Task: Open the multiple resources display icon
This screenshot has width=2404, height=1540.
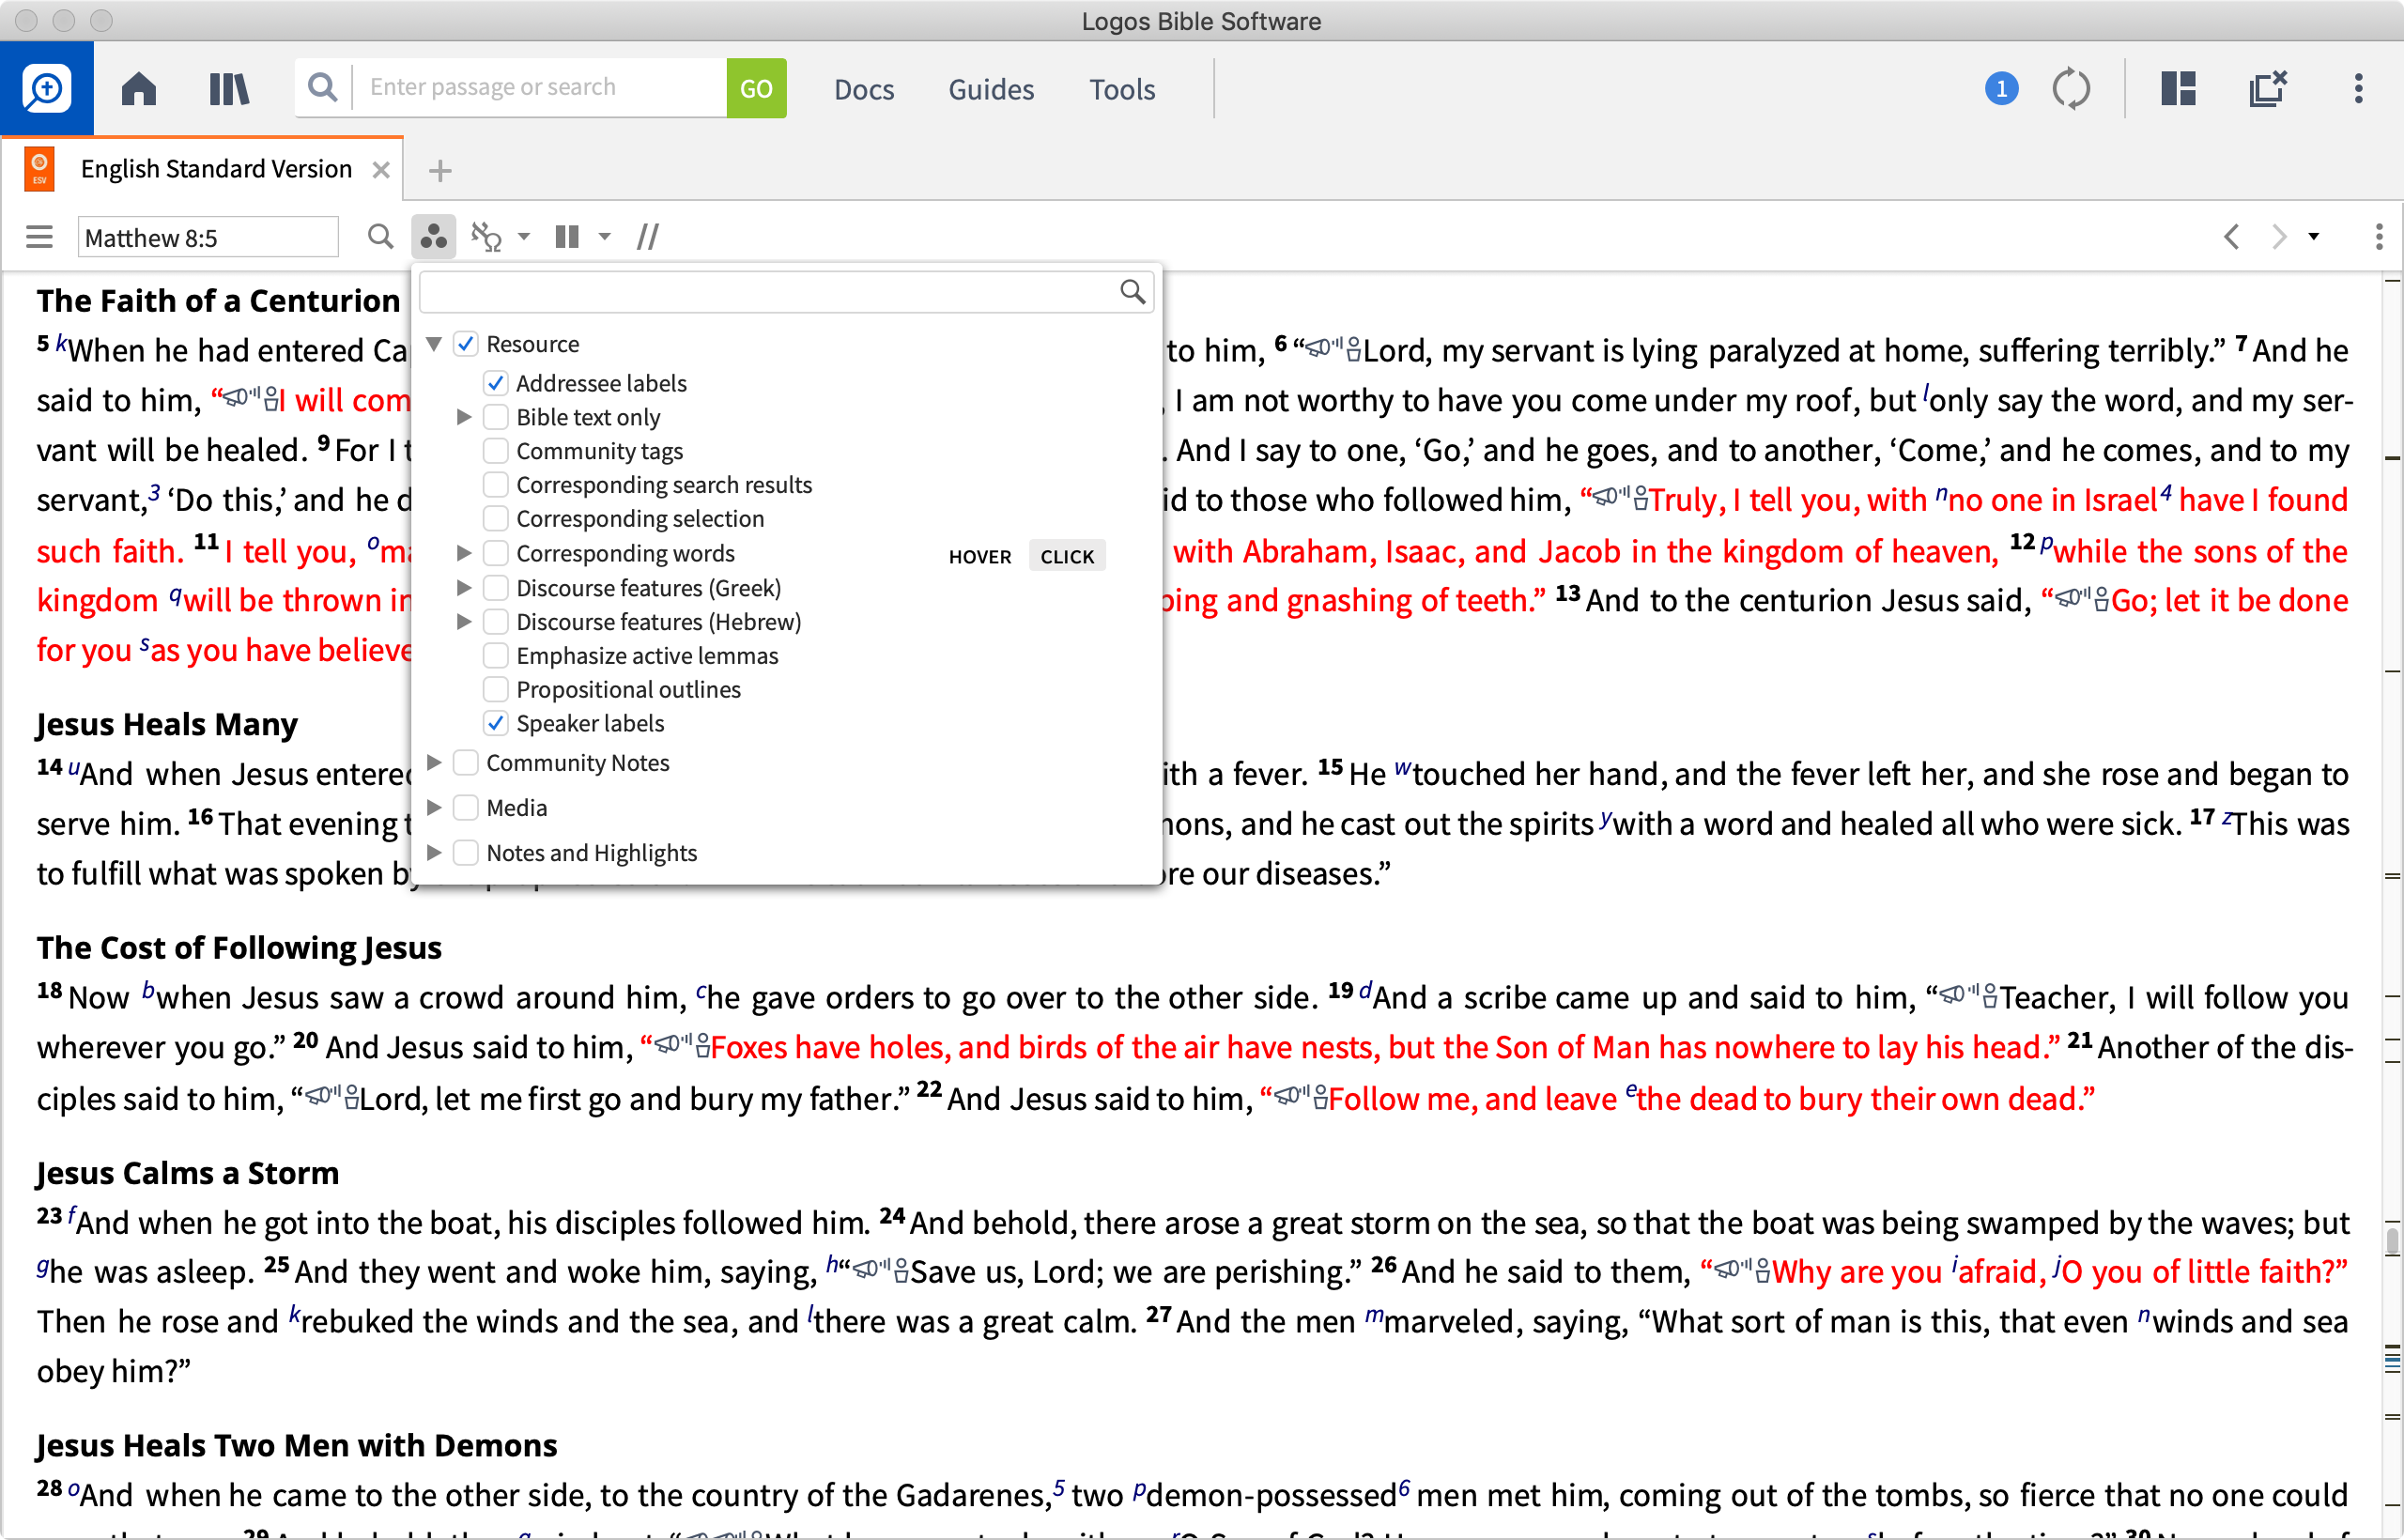Action: pyautogui.click(x=568, y=236)
